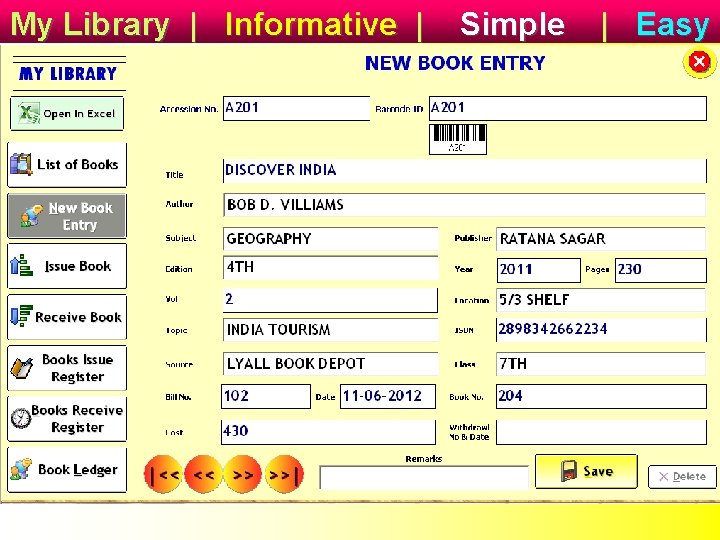Click the Source field LYALL BOOK DEPOT
720x540 pixels.
[331, 364]
